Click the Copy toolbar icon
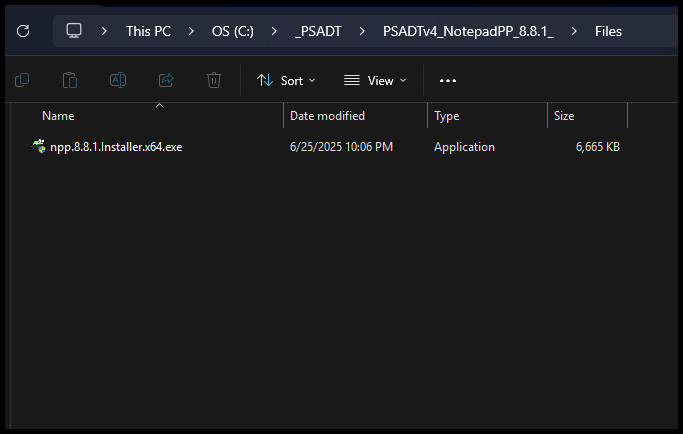 click(22, 80)
